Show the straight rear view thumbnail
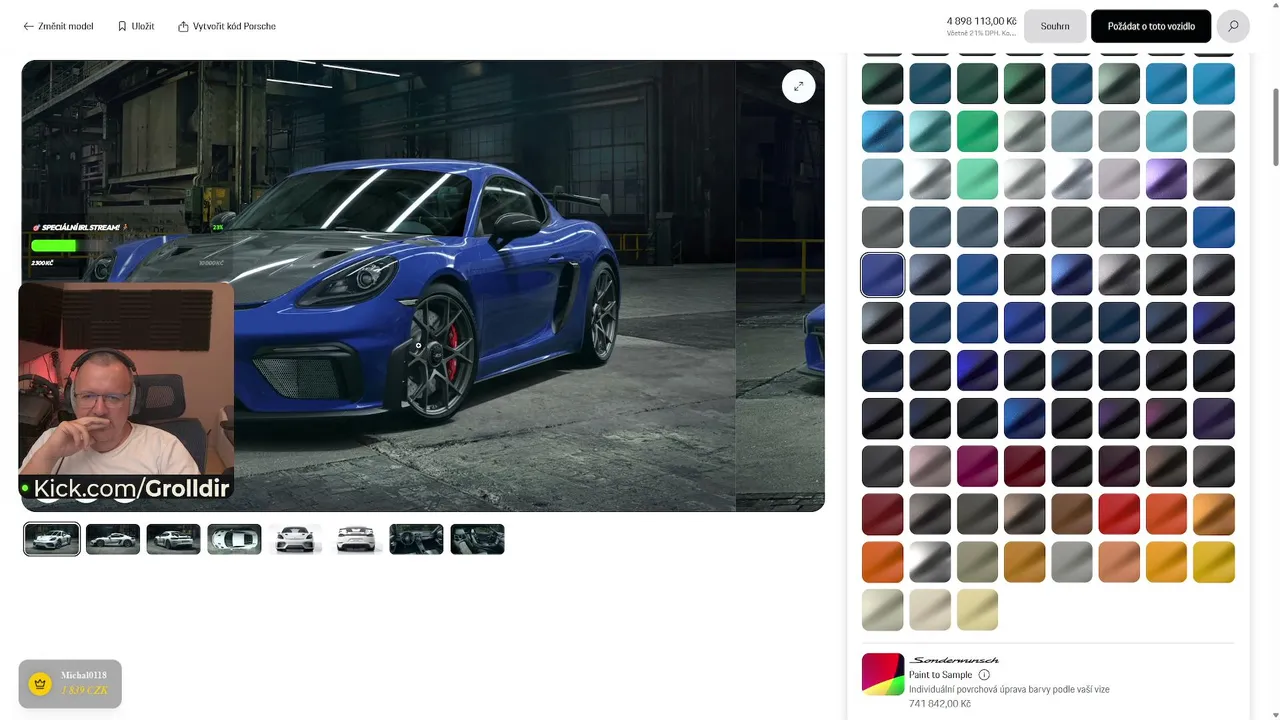 tap(356, 540)
